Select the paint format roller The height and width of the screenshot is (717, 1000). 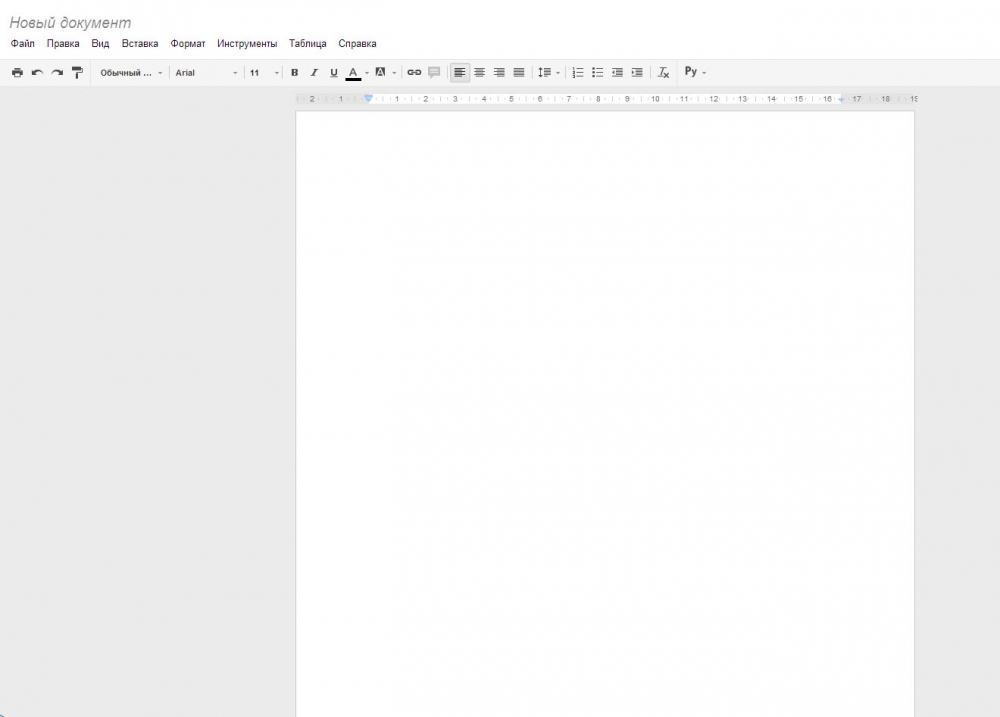click(77, 73)
